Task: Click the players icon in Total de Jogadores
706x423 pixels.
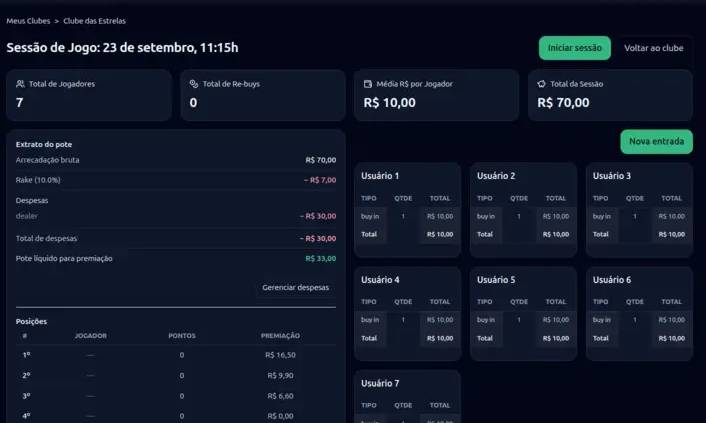Action: click(x=20, y=84)
